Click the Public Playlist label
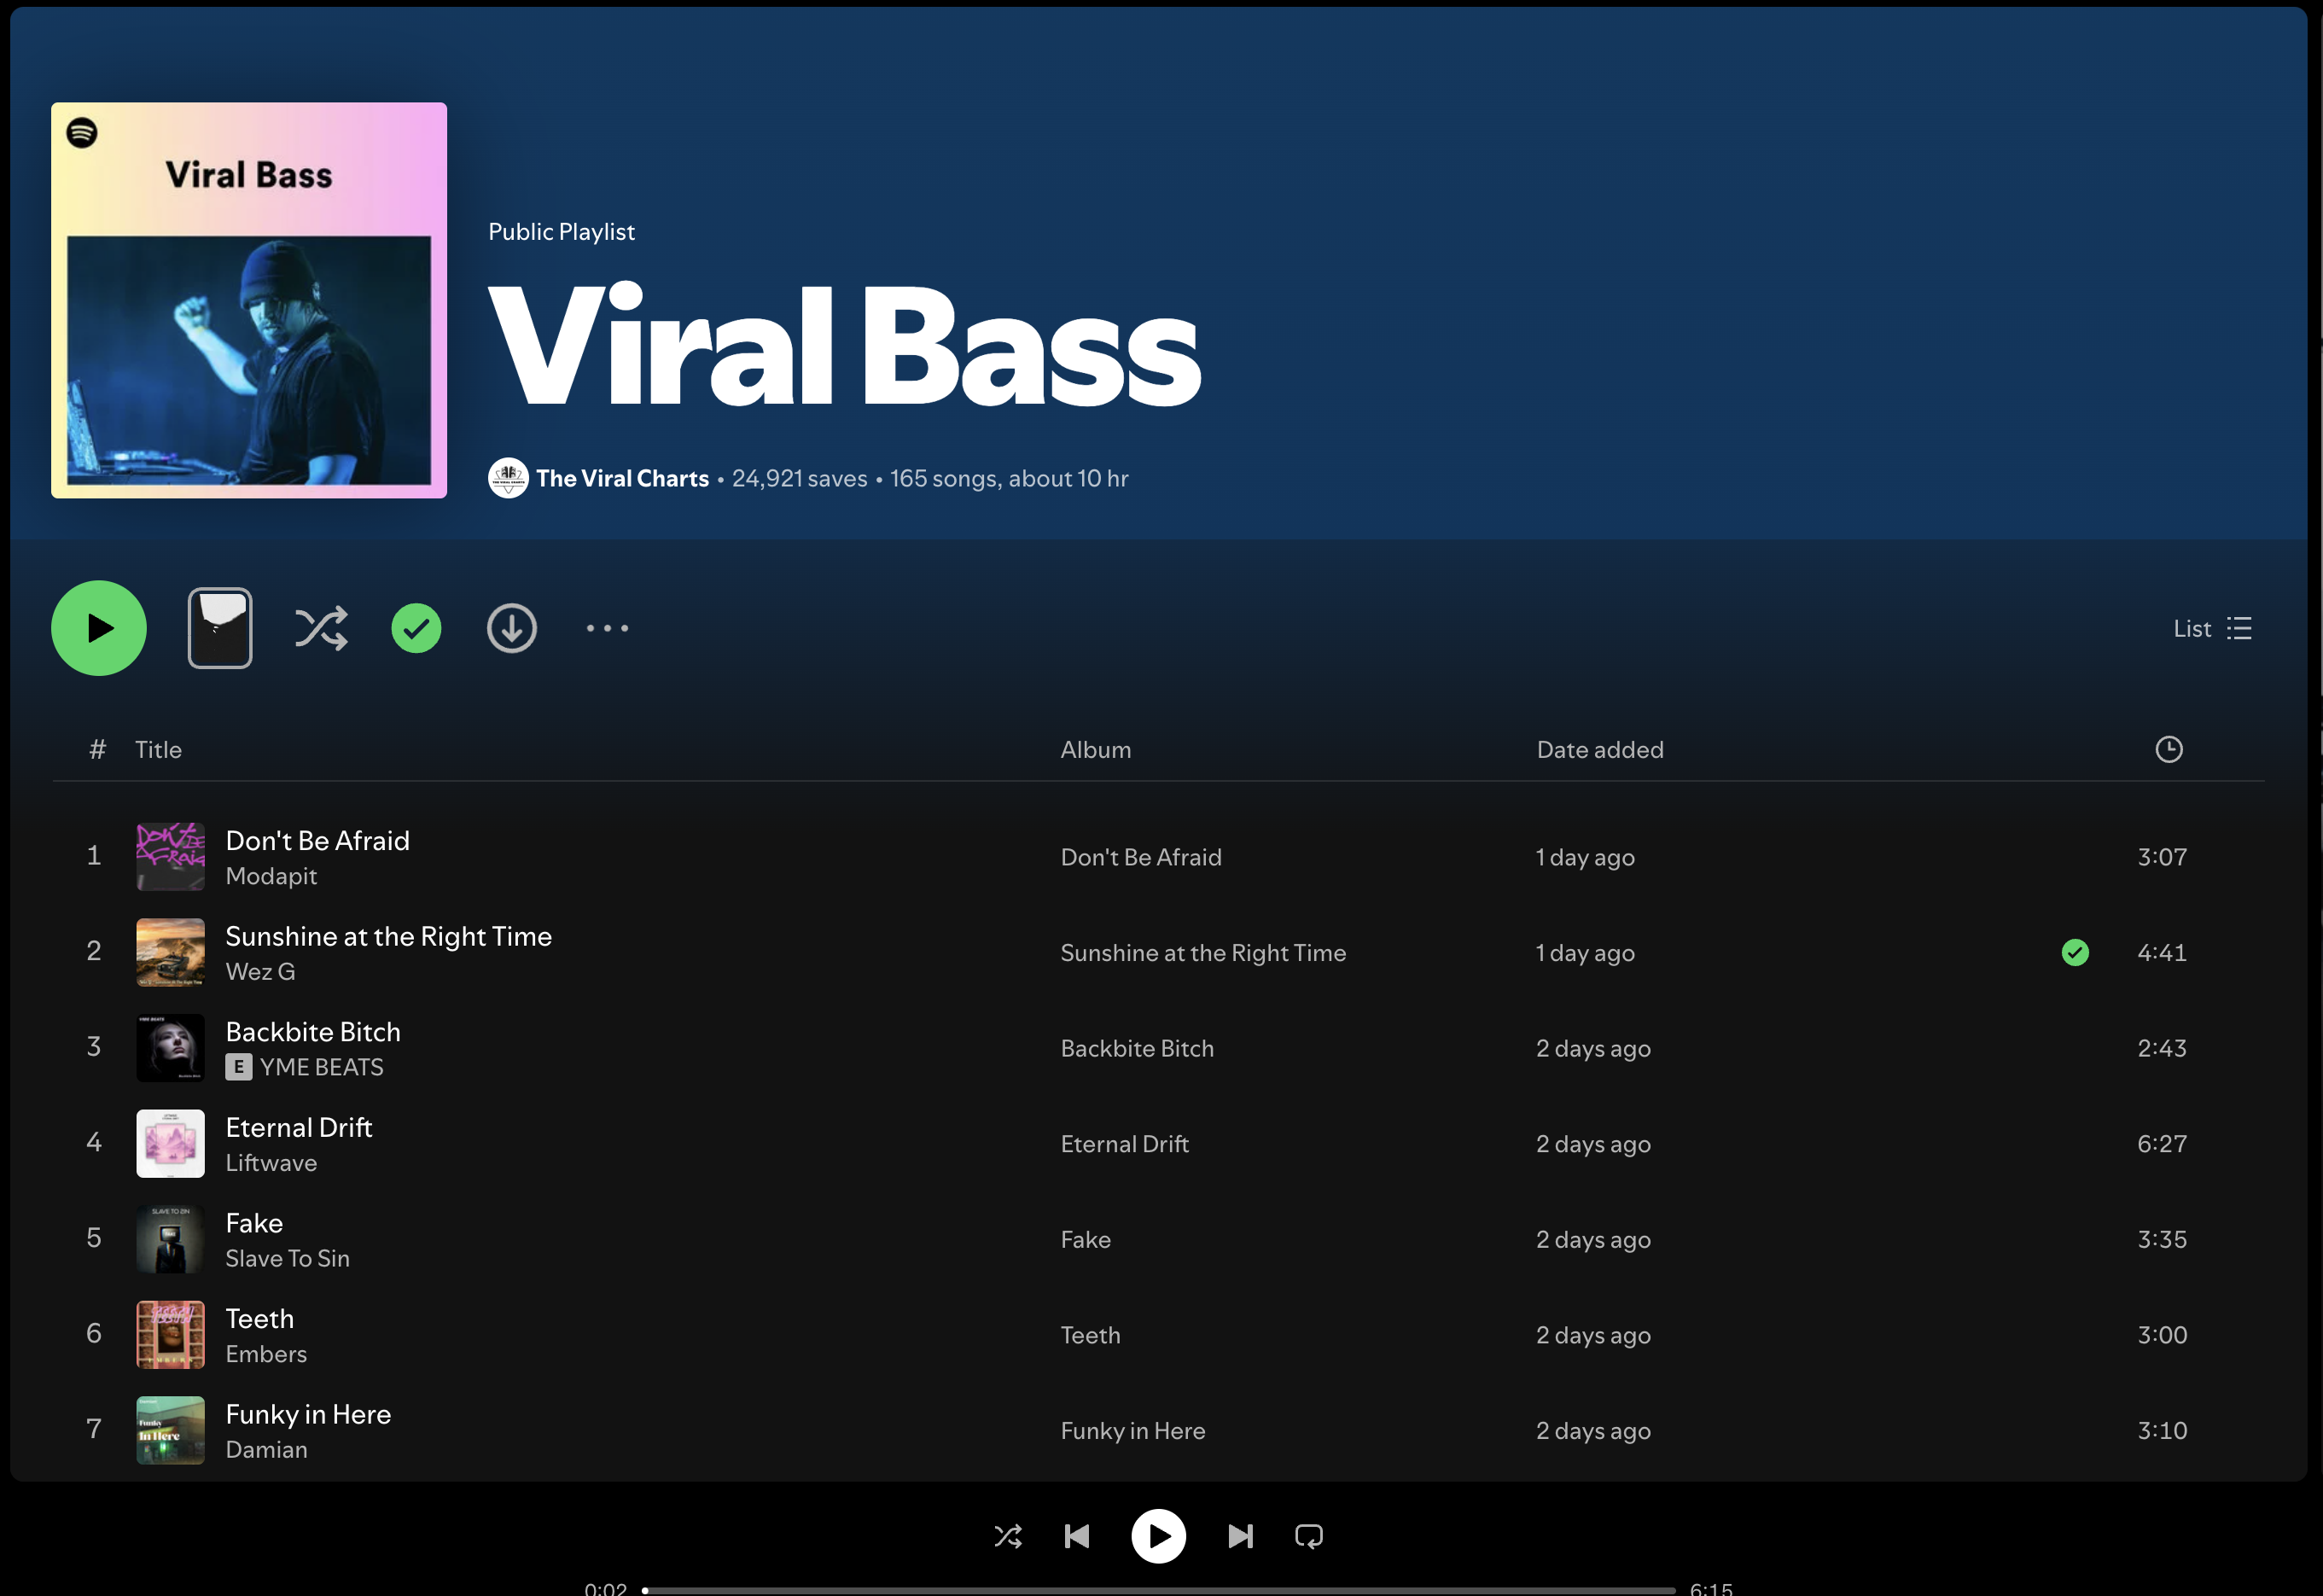The height and width of the screenshot is (1596, 2323). point(561,231)
